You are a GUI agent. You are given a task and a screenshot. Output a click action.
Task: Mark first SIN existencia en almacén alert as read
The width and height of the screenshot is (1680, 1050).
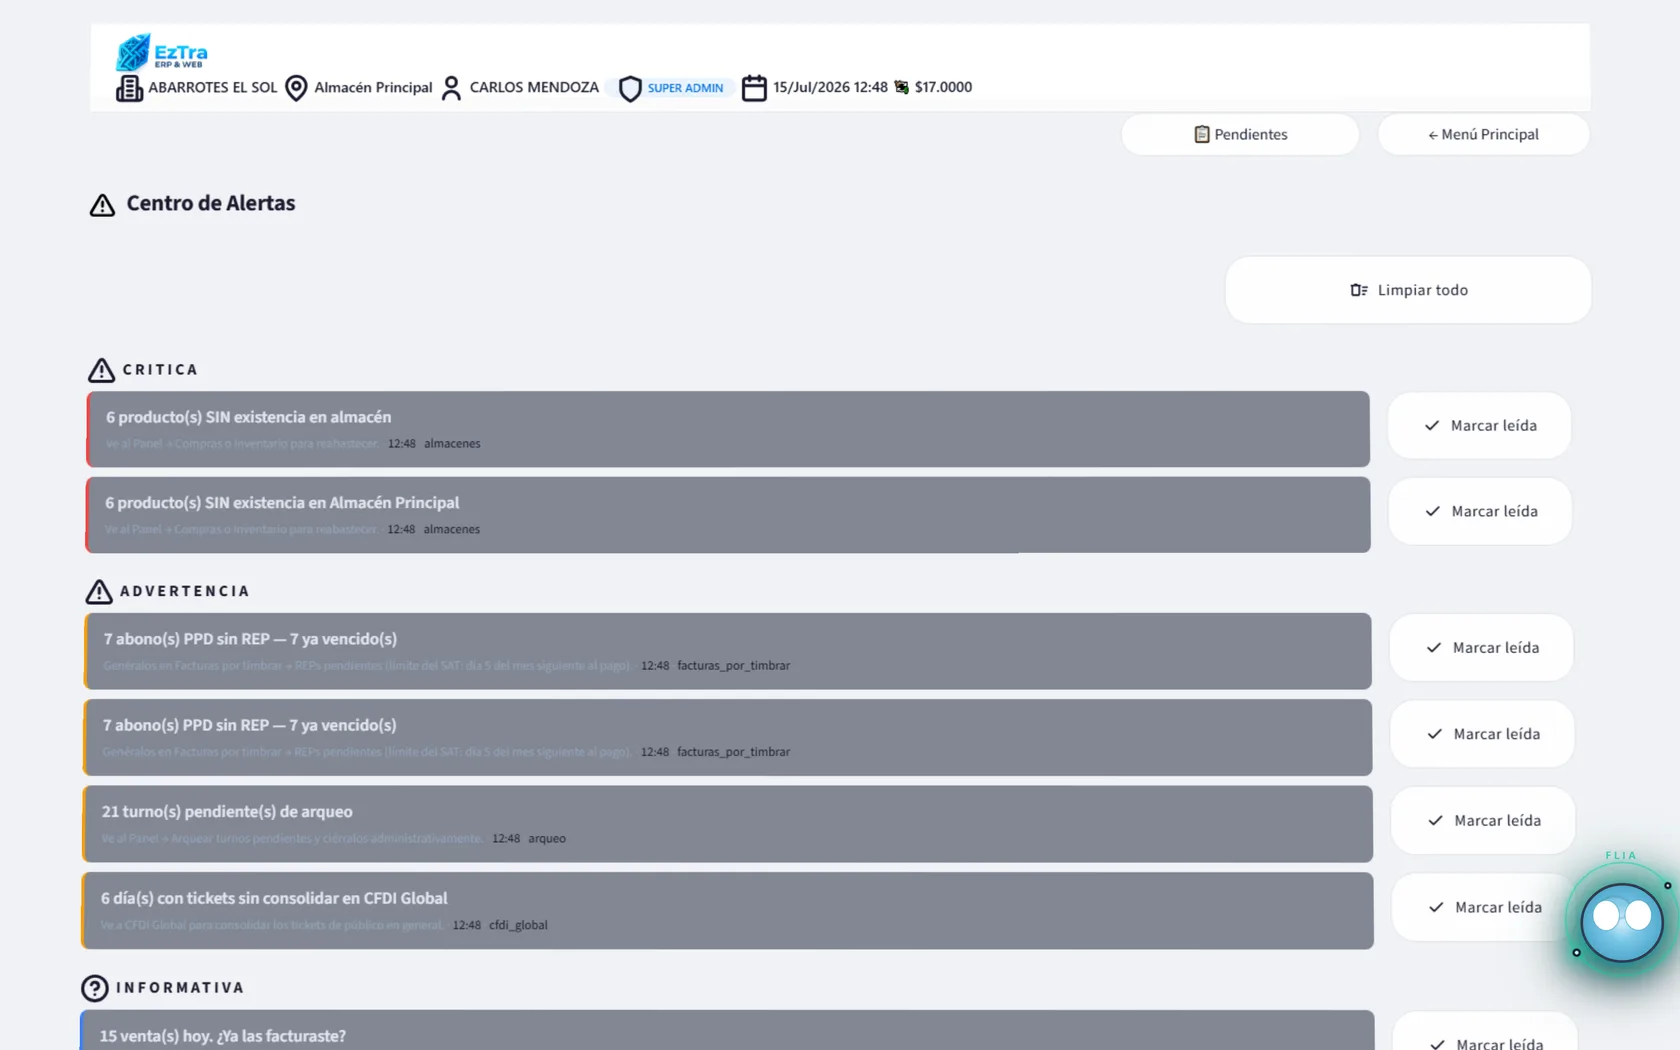pyautogui.click(x=1480, y=426)
